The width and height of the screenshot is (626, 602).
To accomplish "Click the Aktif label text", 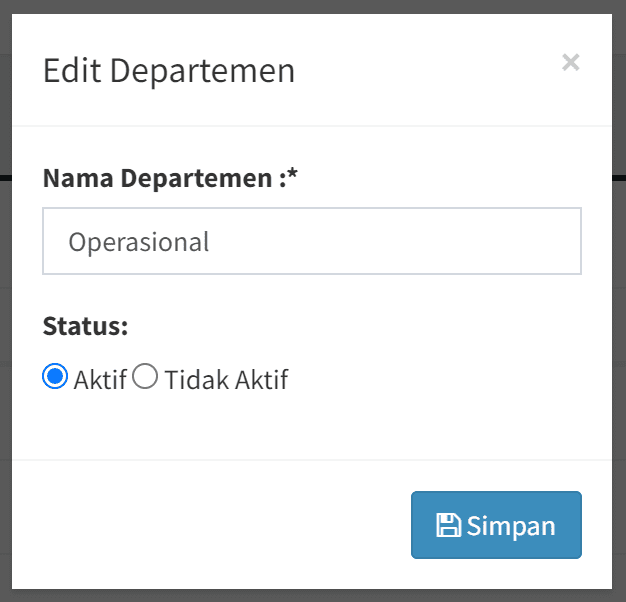I will pyautogui.click(x=100, y=380).
